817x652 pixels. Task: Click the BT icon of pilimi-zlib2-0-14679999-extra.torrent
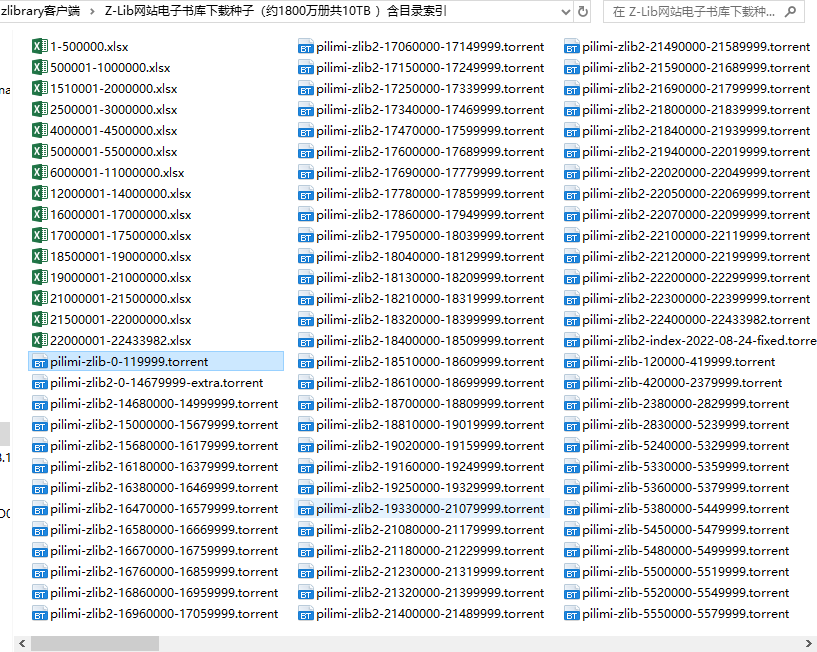(40, 383)
